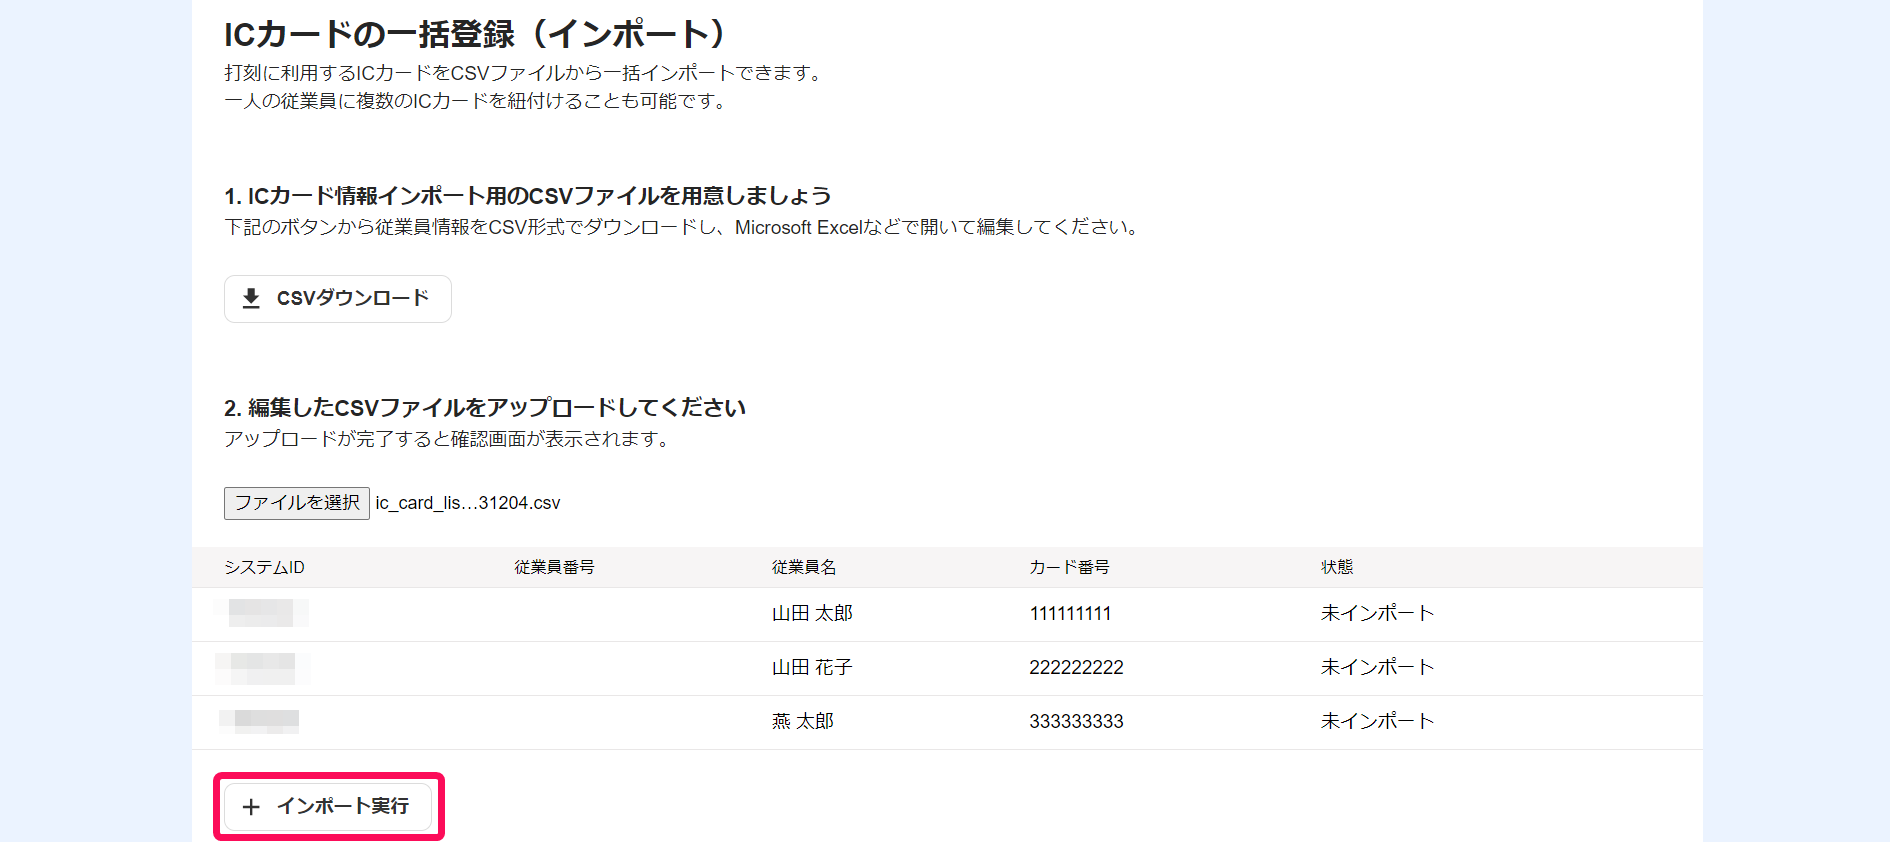Click card number 222222222
Viewport: 1890px width, 842px height.
tap(1076, 667)
